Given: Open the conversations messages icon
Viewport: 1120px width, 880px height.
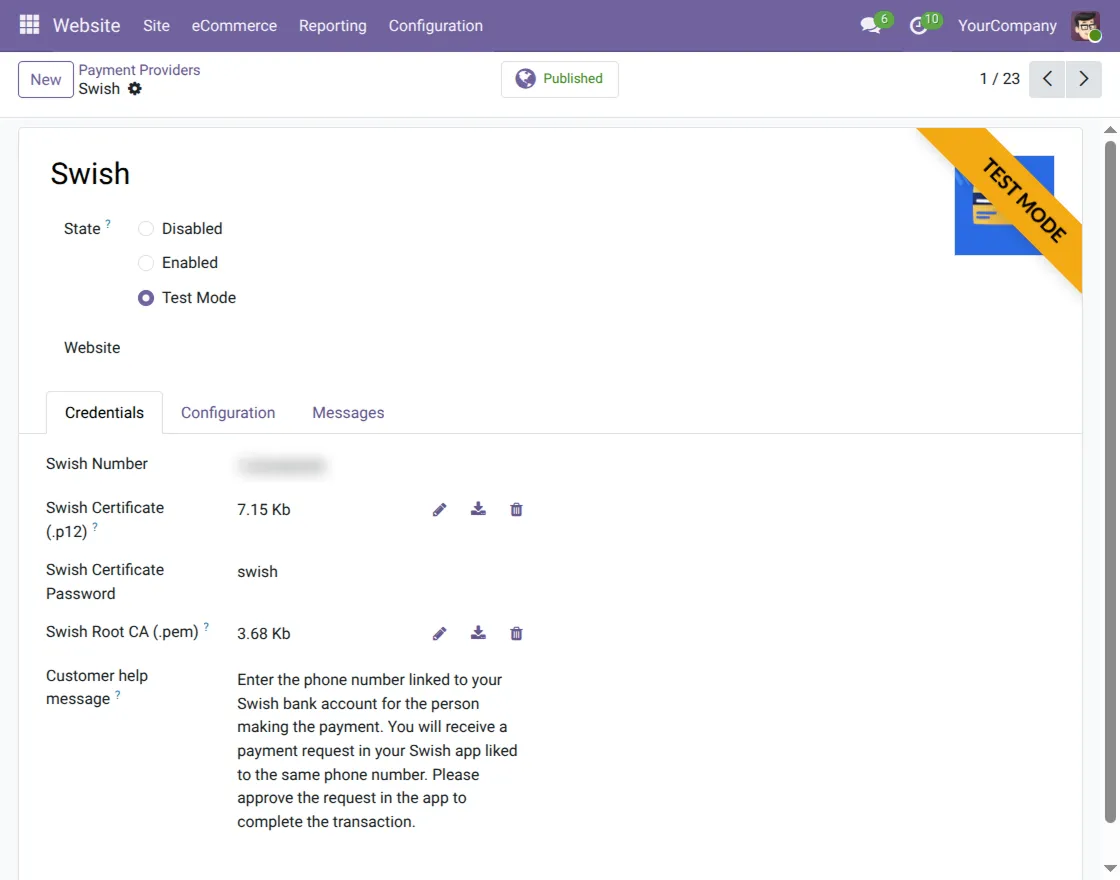Looking at the screenshot, I should point(870,26).
